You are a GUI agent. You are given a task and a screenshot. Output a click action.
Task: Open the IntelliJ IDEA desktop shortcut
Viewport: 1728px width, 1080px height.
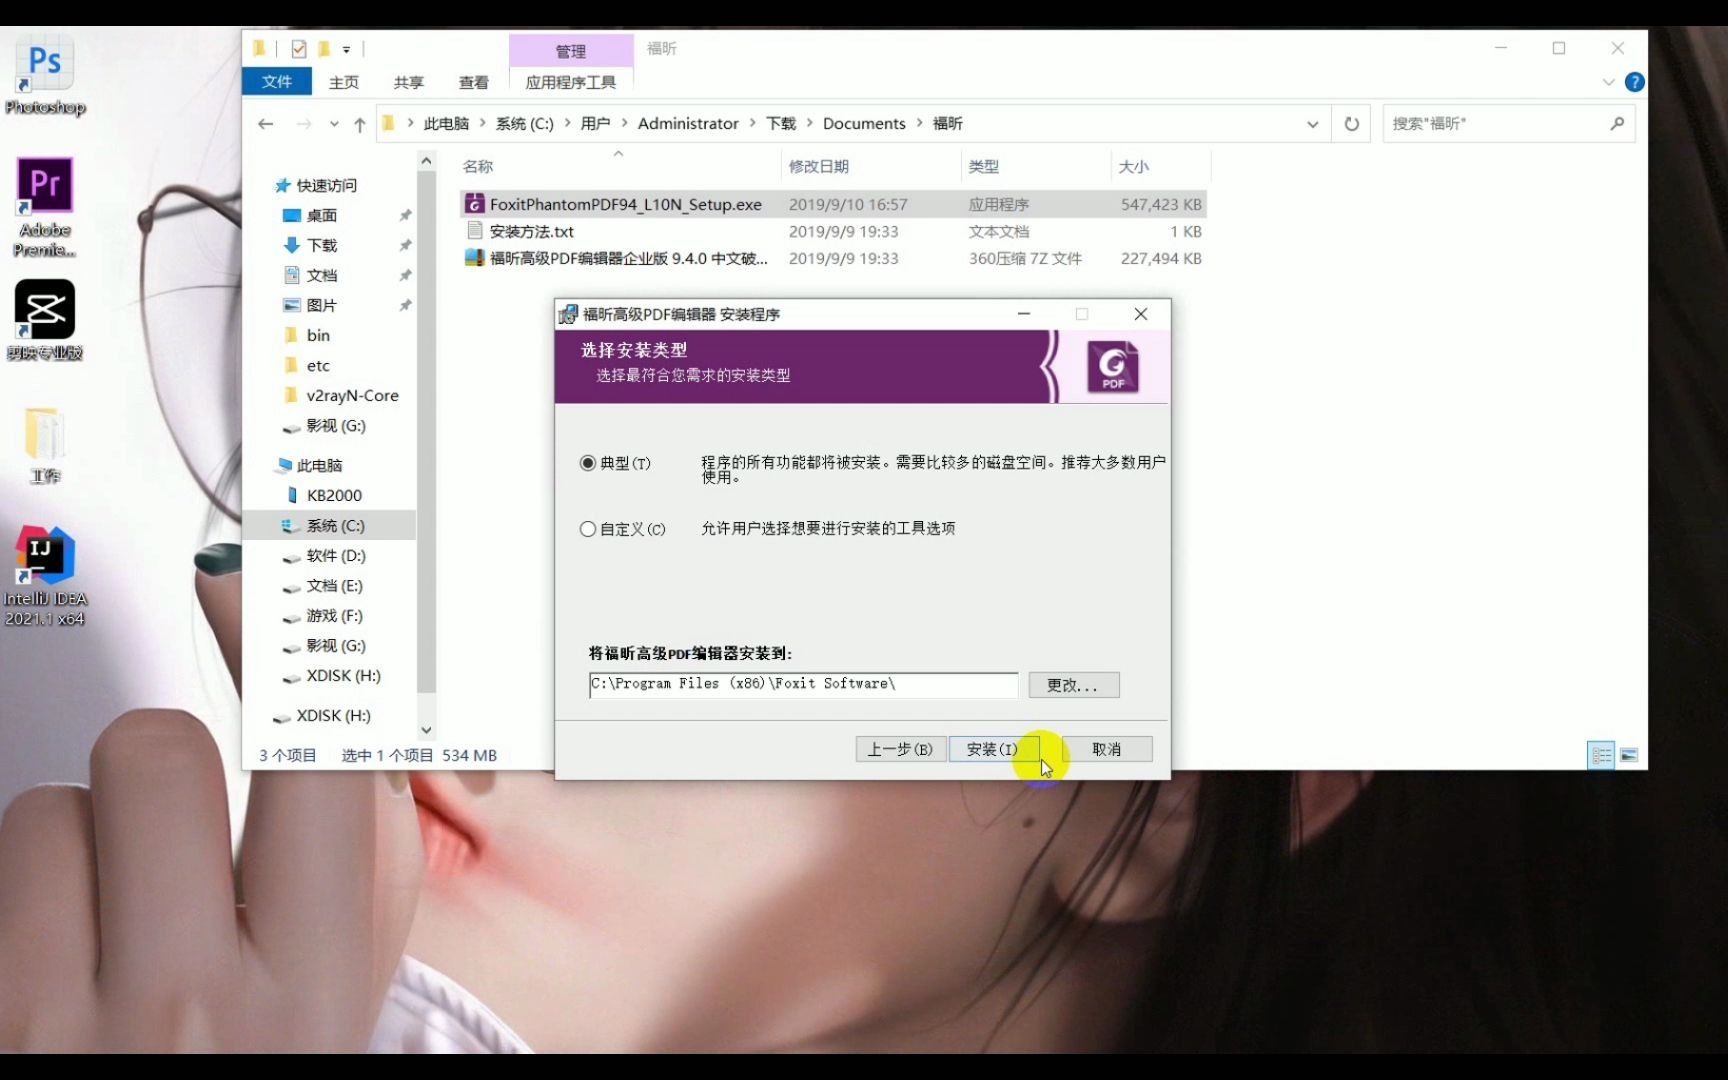(45, 577)
